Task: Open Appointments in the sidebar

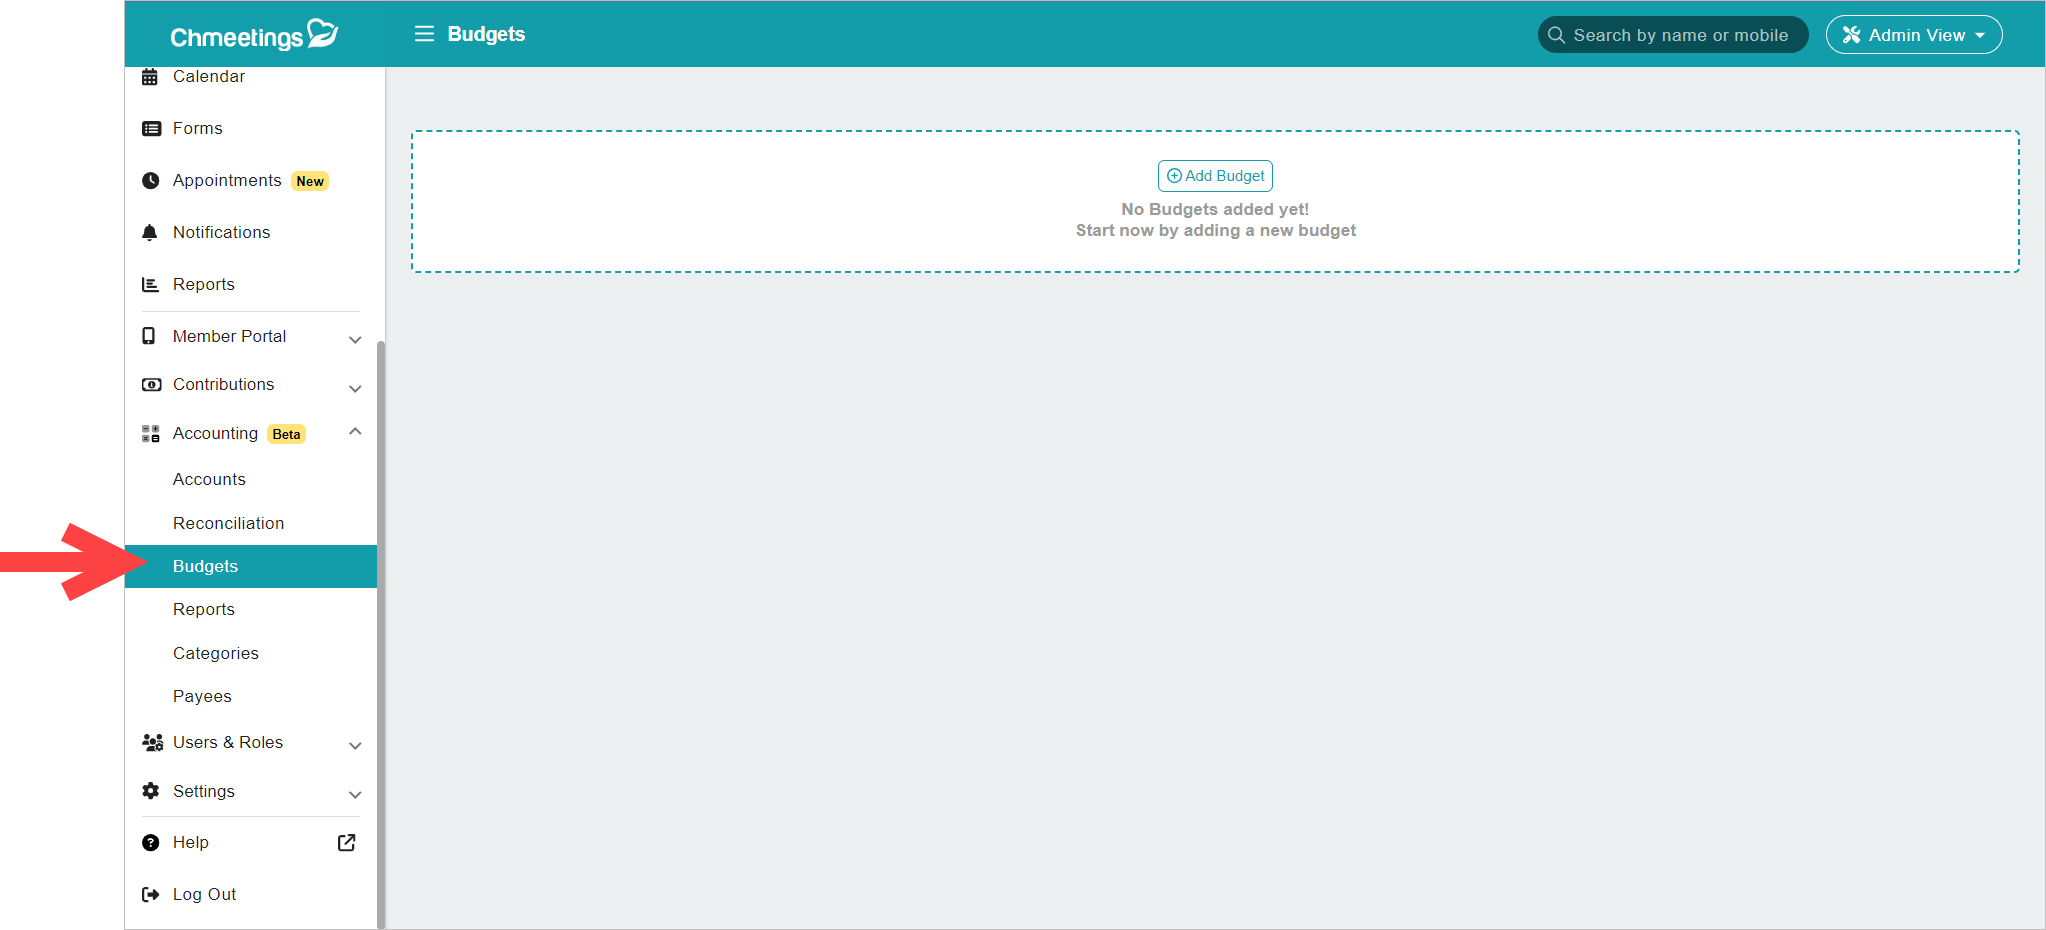Action: click(x=227, y=180)
